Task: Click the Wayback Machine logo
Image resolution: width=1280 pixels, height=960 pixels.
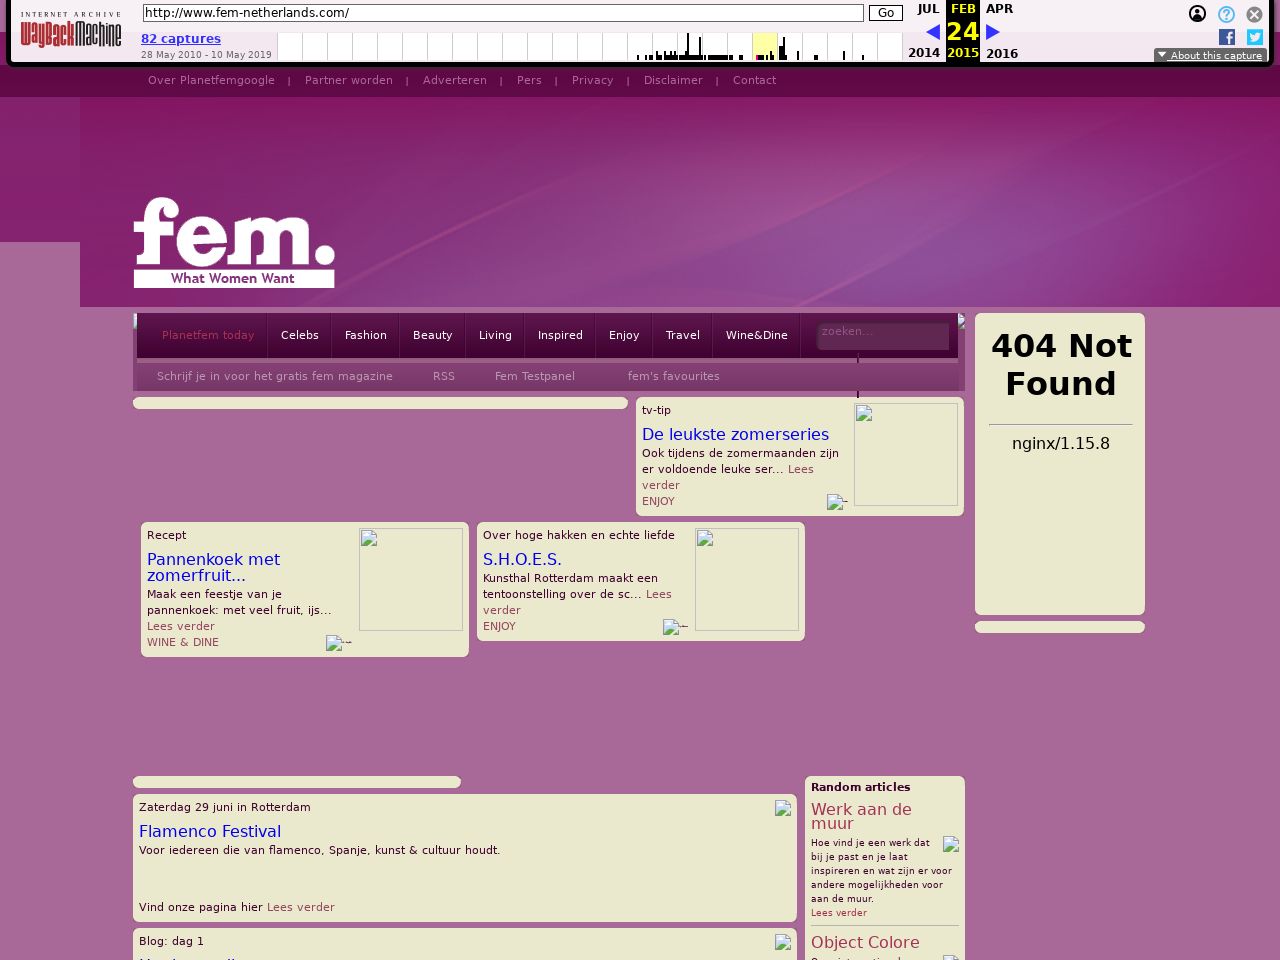Action: (70, 31)
